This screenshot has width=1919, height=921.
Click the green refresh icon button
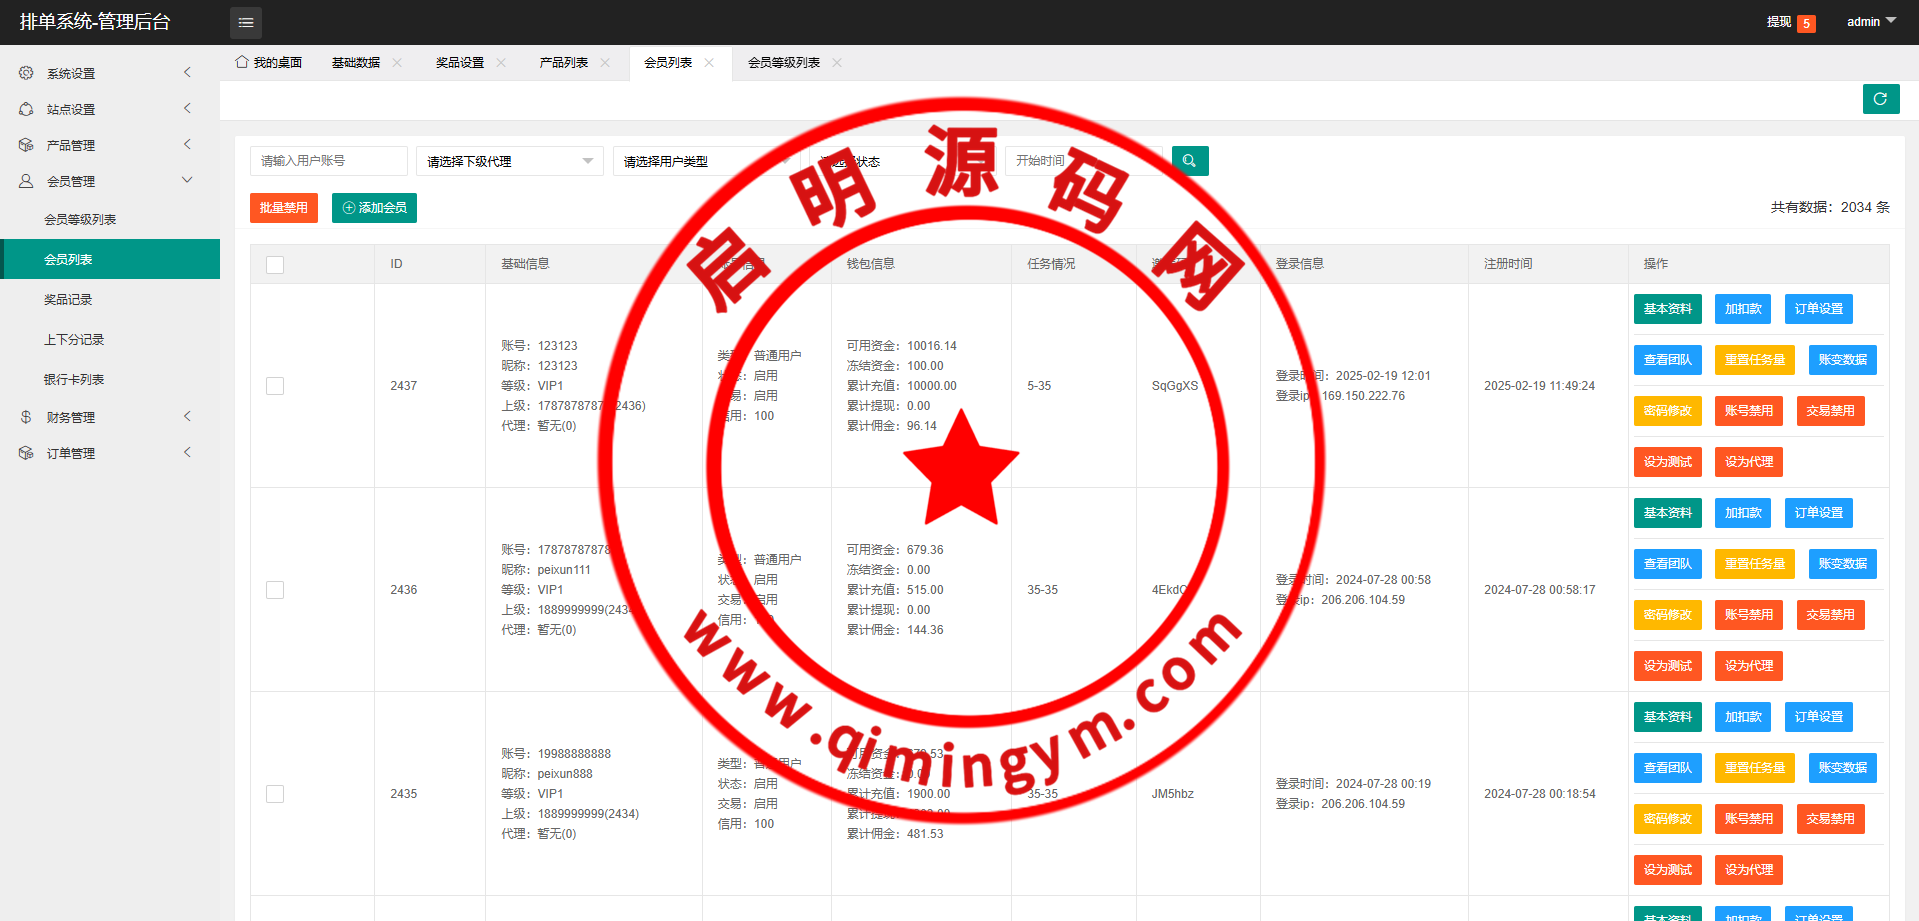click(1880, 99)
